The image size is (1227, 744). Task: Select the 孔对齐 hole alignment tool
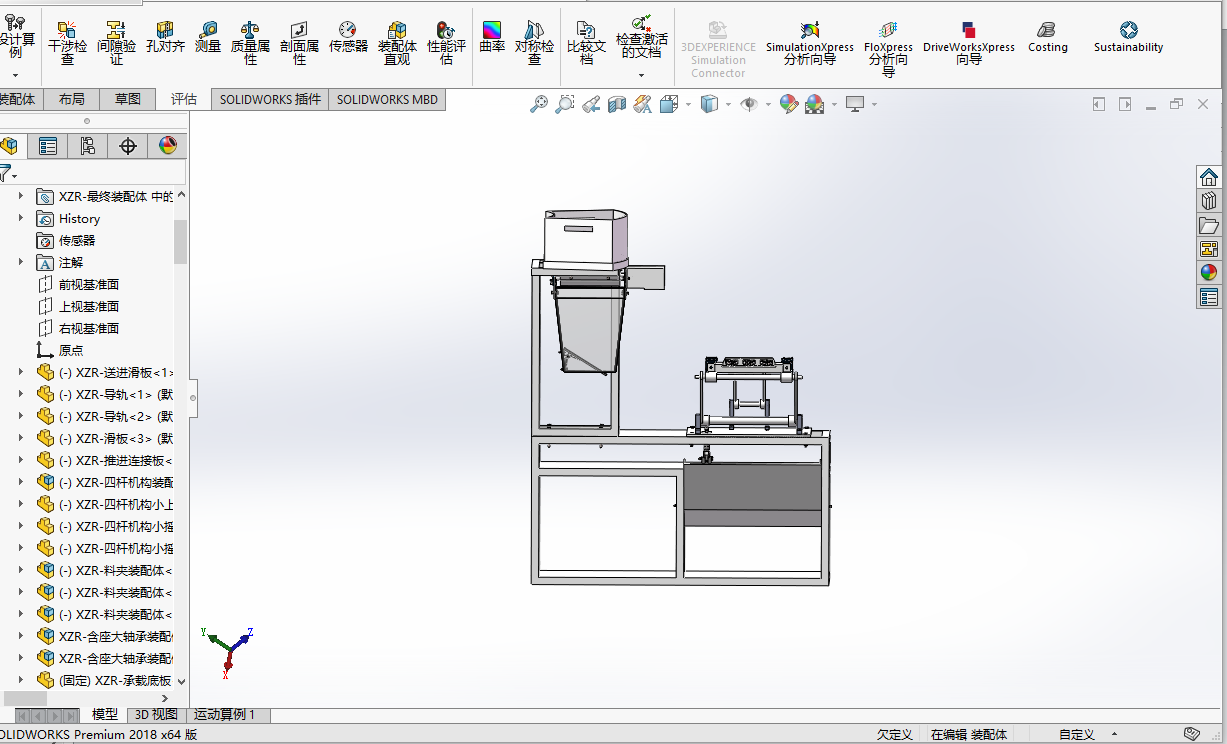coord(165,37)
